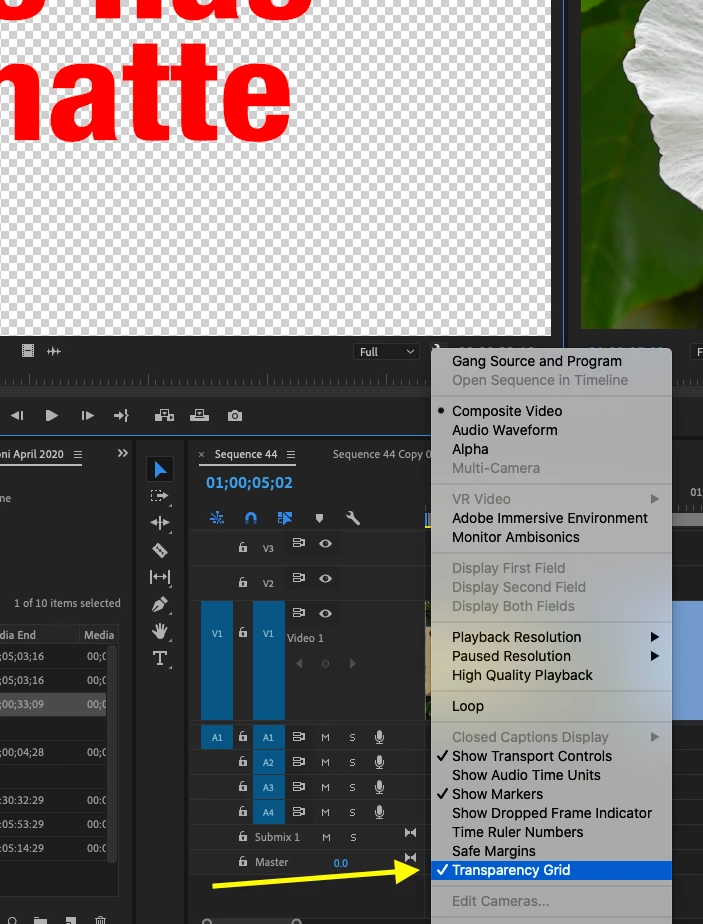Mute audio track A1

325,737
